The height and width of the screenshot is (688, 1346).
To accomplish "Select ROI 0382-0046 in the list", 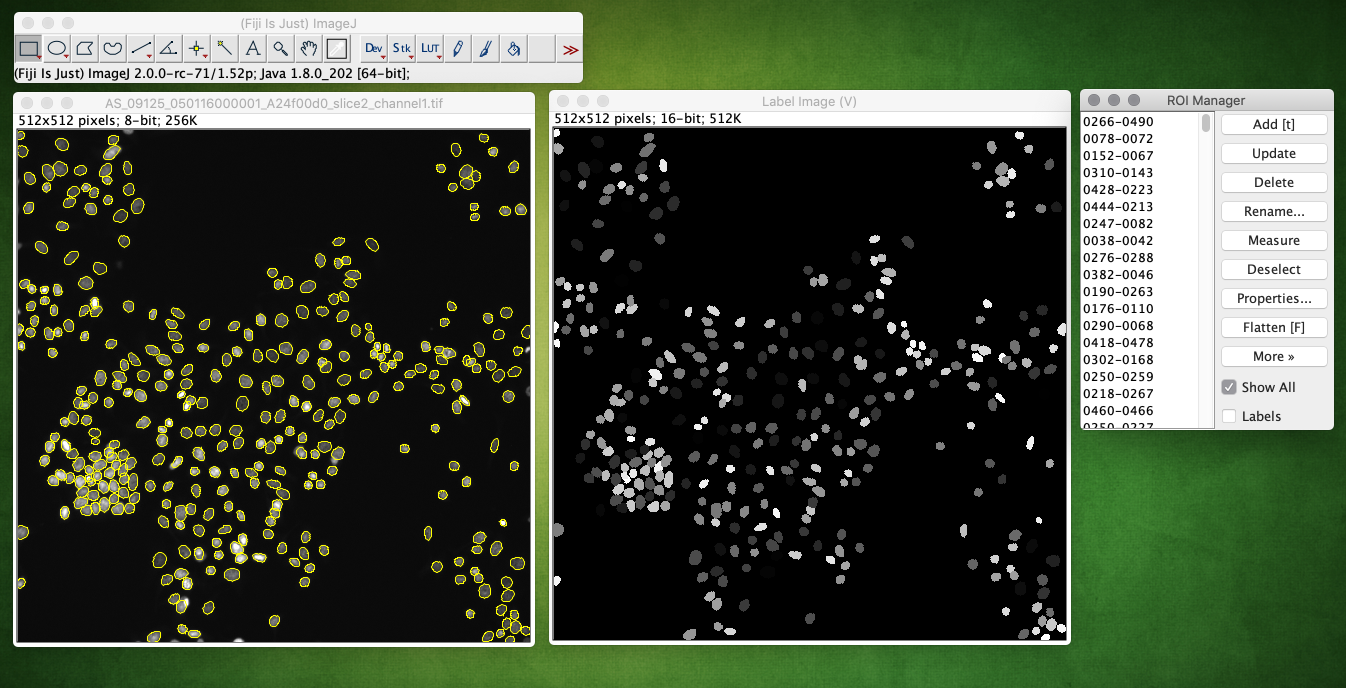I will click(x=1141, y=275).
